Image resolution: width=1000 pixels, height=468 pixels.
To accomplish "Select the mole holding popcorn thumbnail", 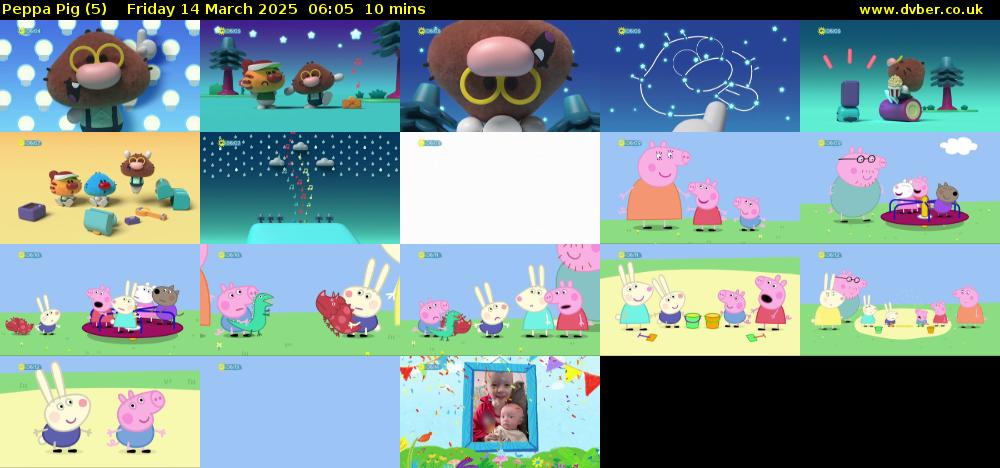I will [900, 76].
